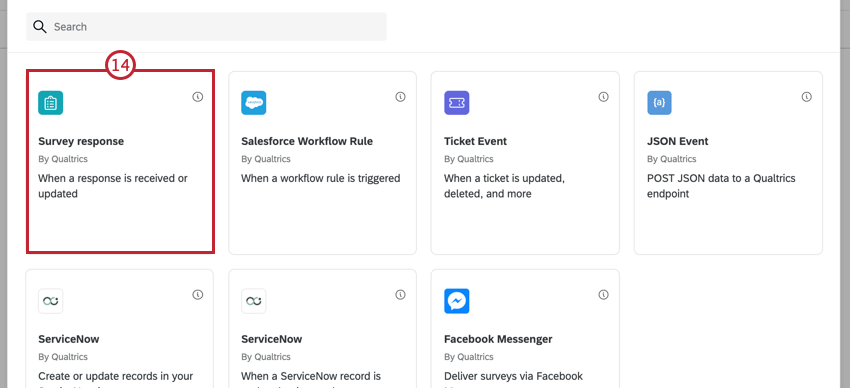Click the JSON Event braces icon
Screen dimensions: 850x388
pos(659,102)
